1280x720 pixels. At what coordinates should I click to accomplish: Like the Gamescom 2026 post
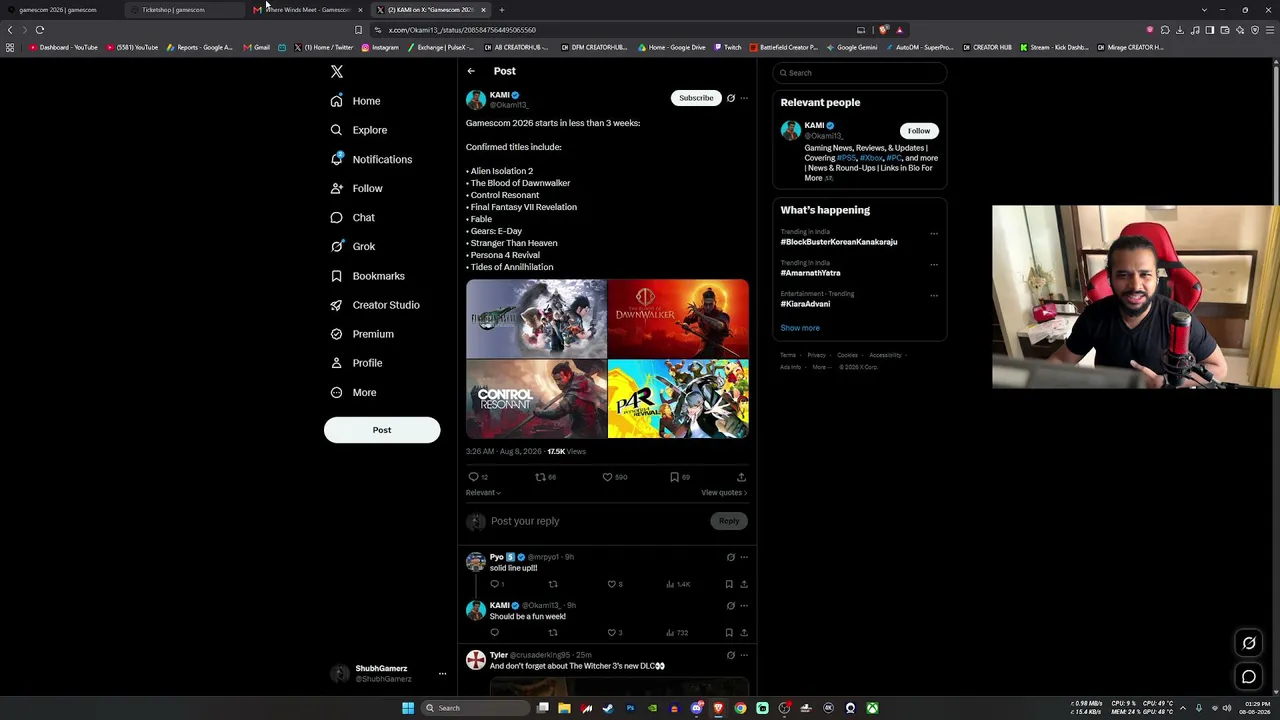[x=607, y=477]
